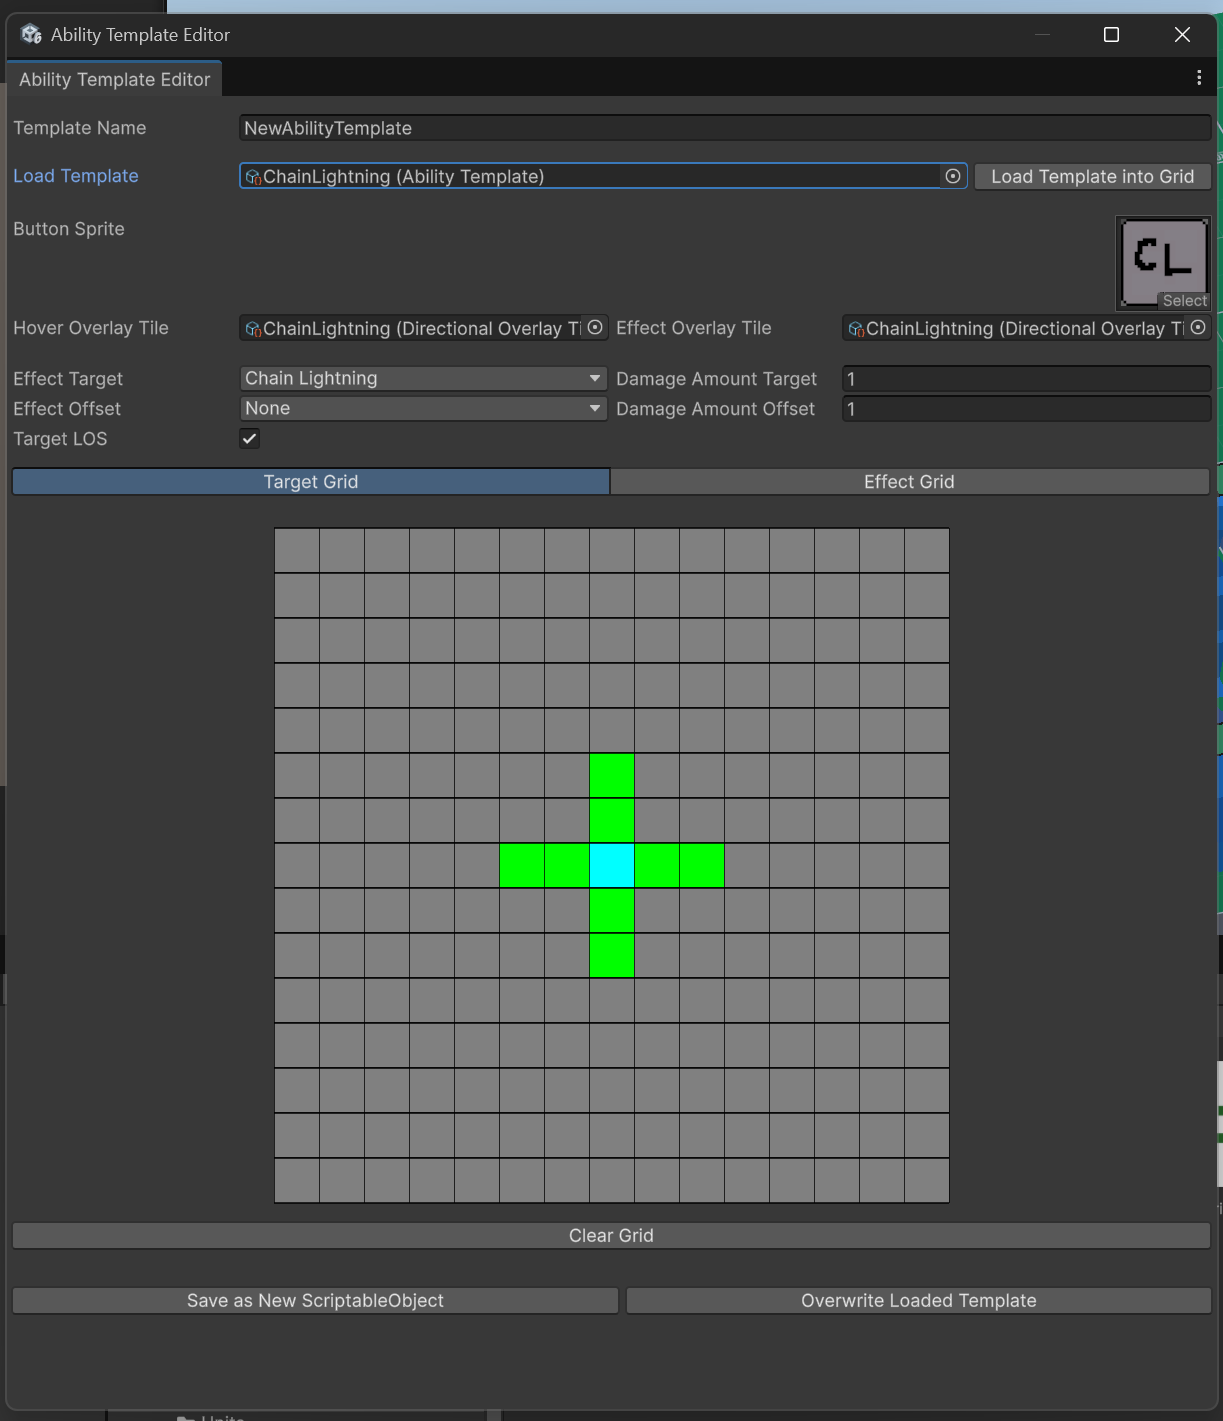Screen dimensions: 1223x1421
Task: Click Save as New ScriptableObject
Action: click(315, 1300)
